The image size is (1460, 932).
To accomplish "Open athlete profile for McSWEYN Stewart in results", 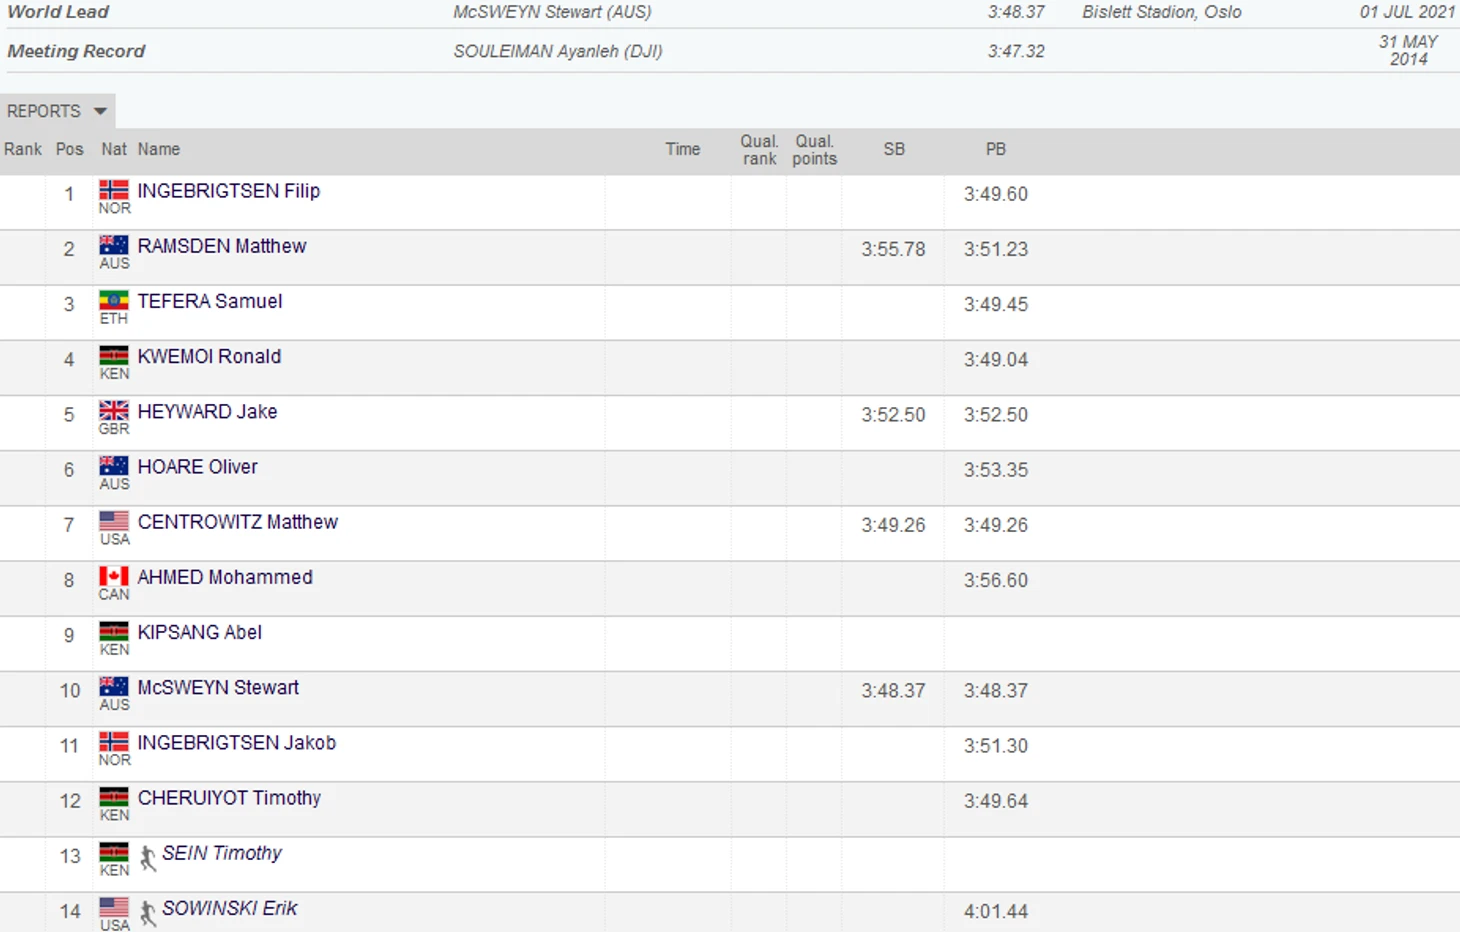I will coord(218,688).
